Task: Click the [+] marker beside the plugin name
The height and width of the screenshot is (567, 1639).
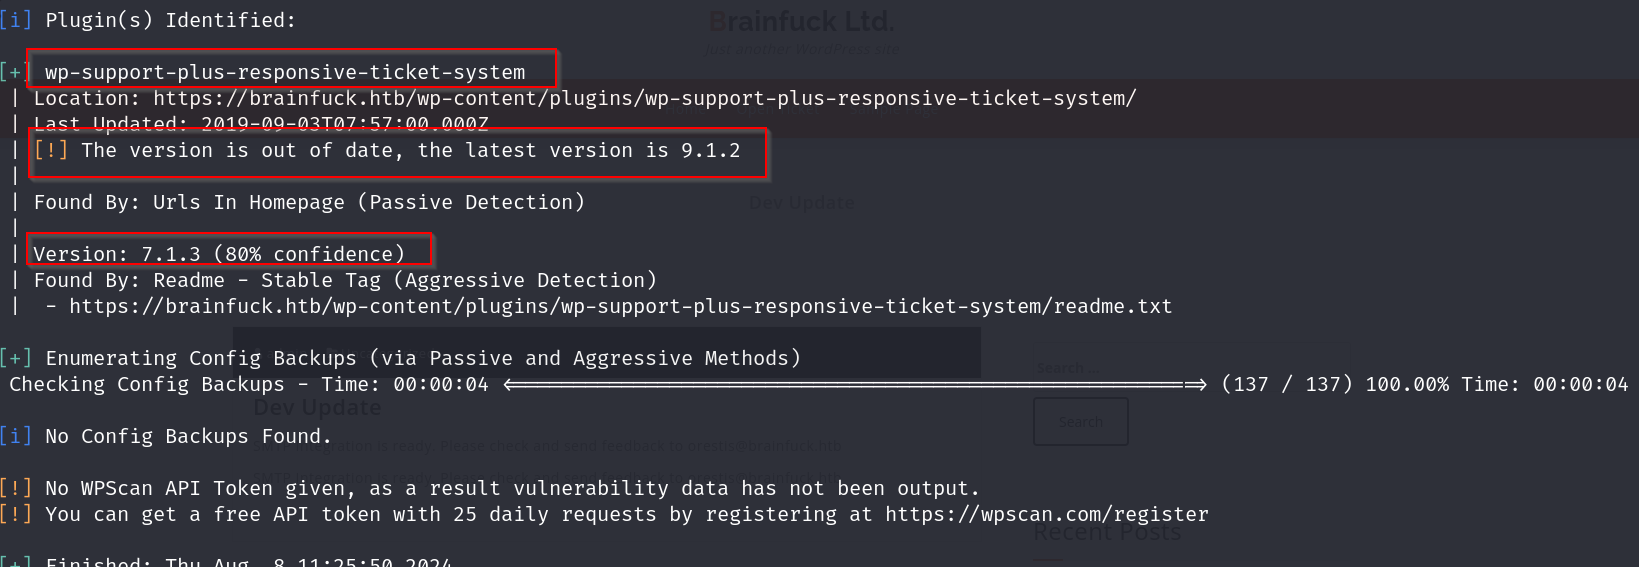Action: point(15,72)
